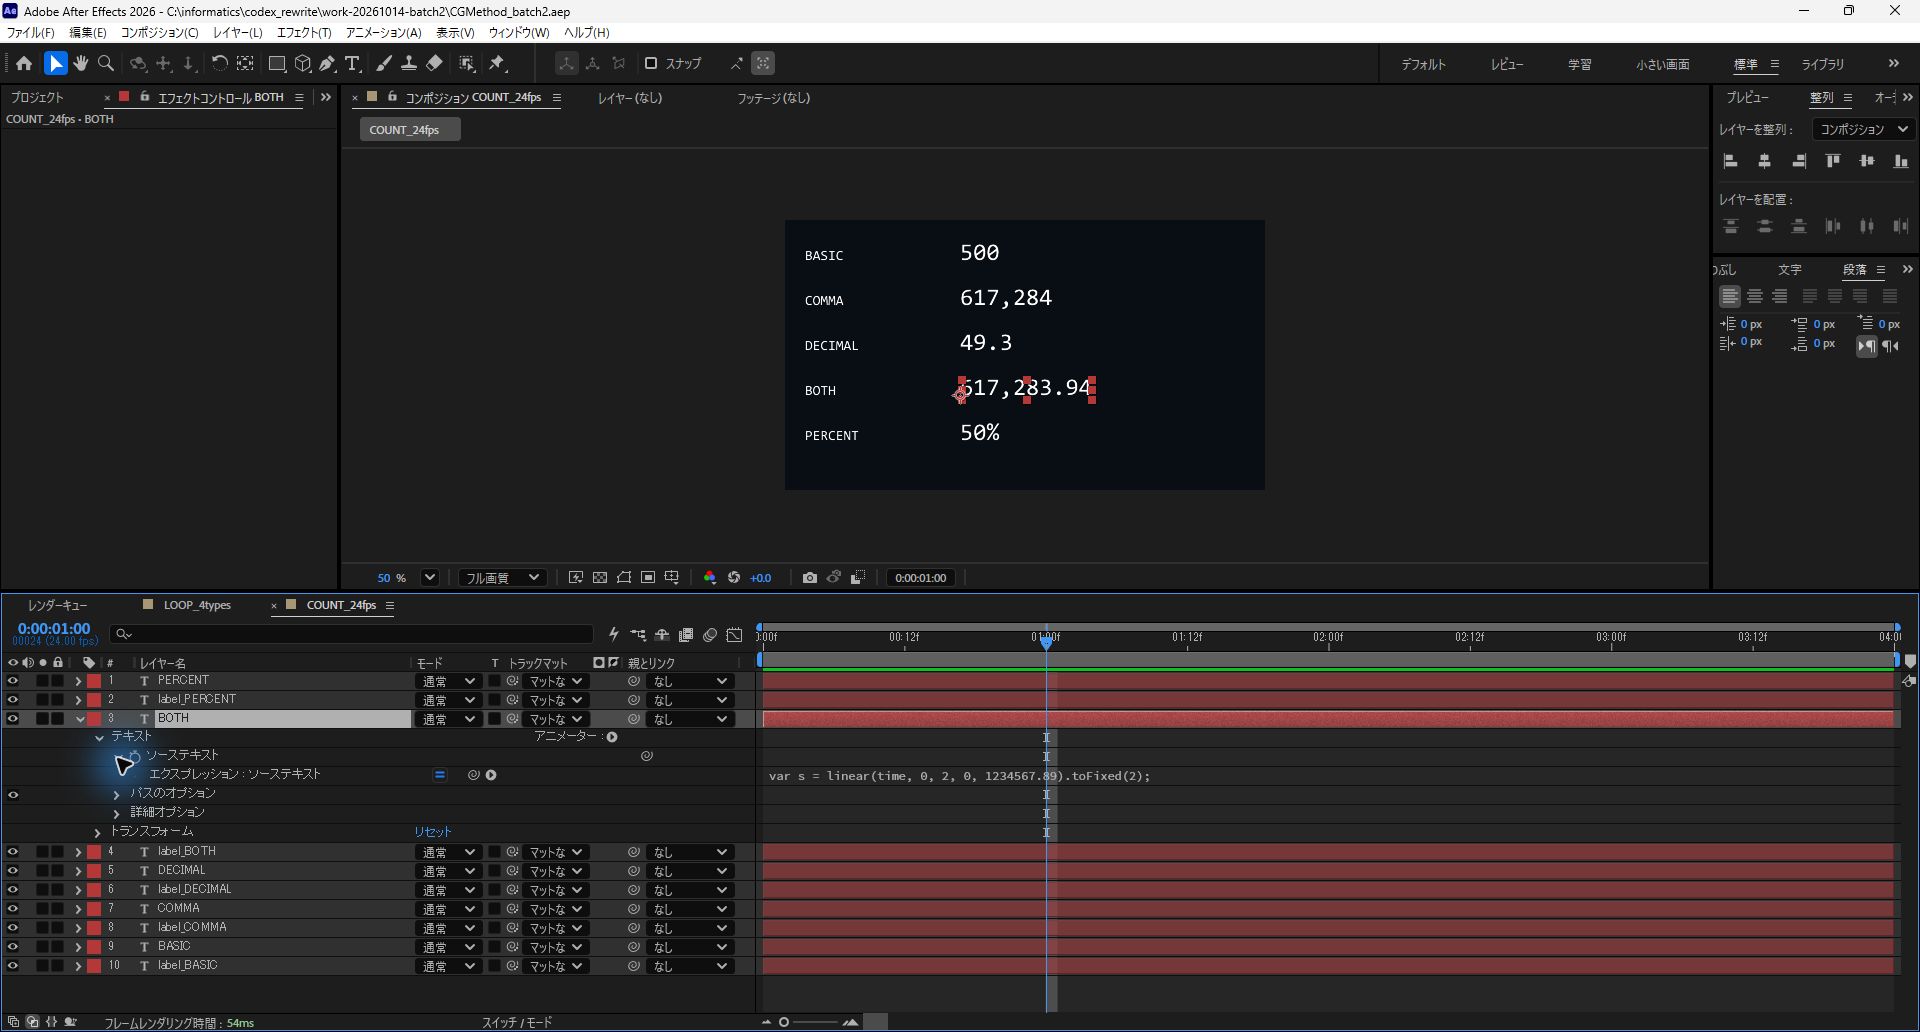The width and height of the screenshot is (1920, 1032).
Task: Open blend mode dropdown for PERCENT layer
Action: [x=447, y=682]
